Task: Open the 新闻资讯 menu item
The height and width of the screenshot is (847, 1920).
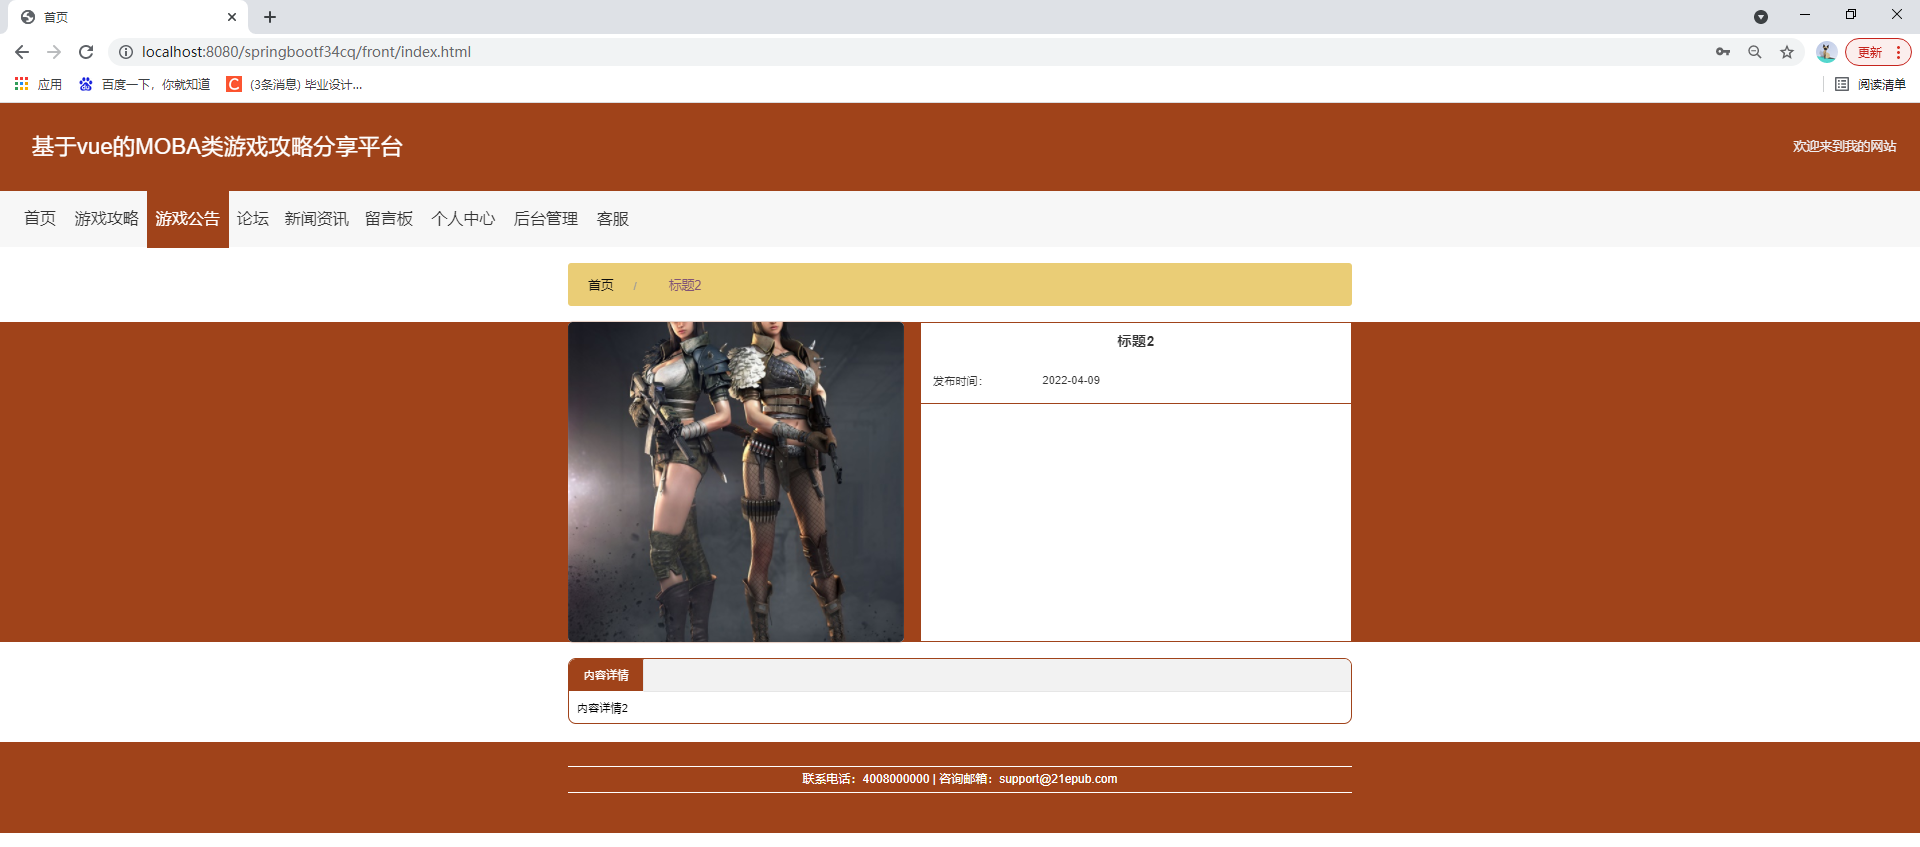Action: (317, 219)
